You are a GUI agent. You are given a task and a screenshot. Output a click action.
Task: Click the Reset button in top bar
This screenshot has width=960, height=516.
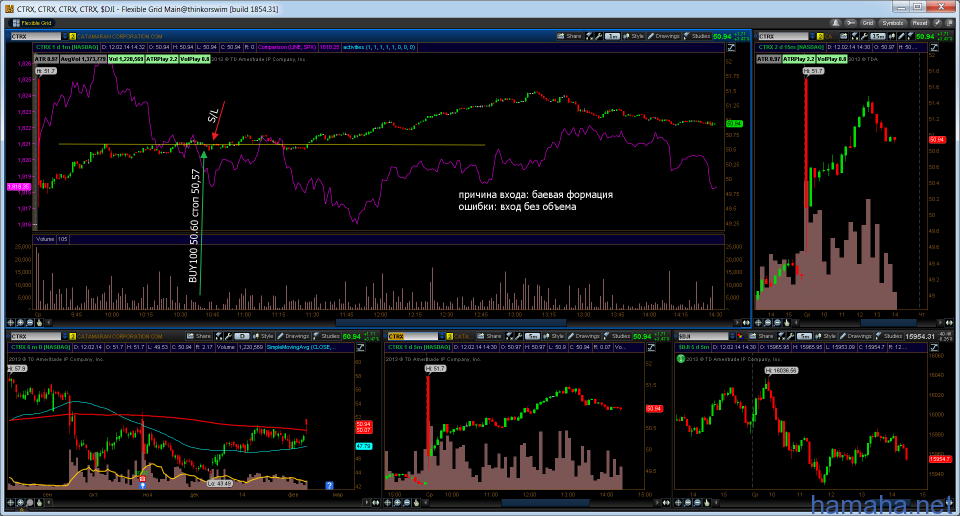click(920, 23)
